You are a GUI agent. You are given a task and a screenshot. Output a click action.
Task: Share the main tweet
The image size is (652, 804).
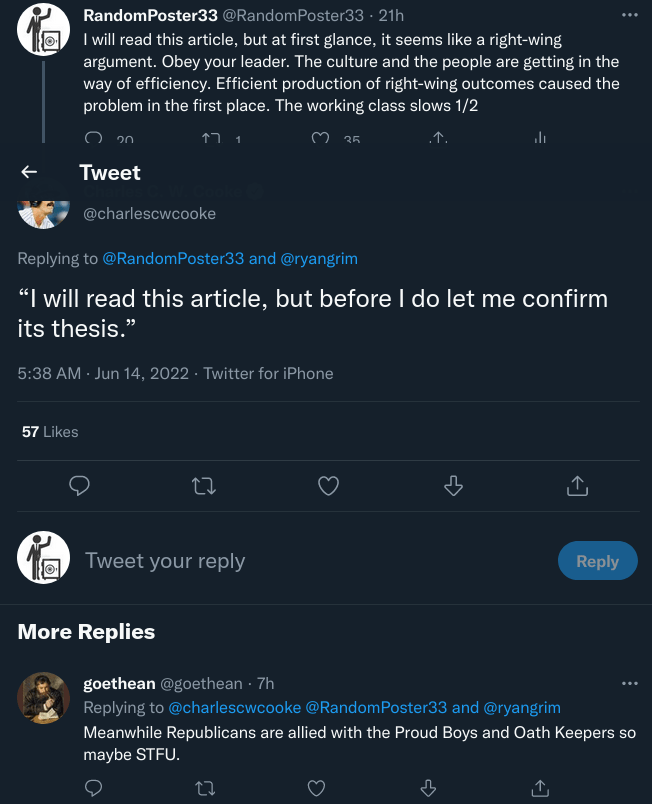577,486
